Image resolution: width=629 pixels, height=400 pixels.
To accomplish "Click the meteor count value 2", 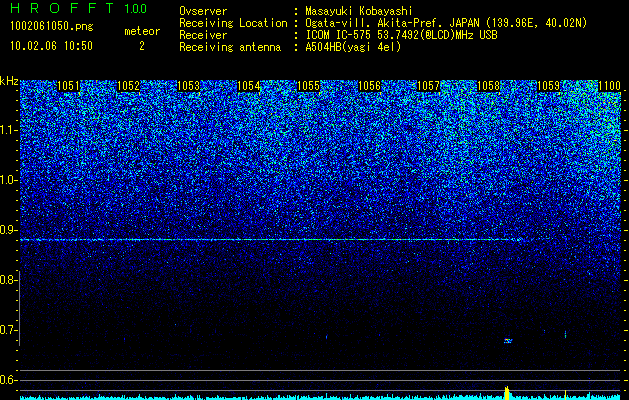I will pos(142,46).
